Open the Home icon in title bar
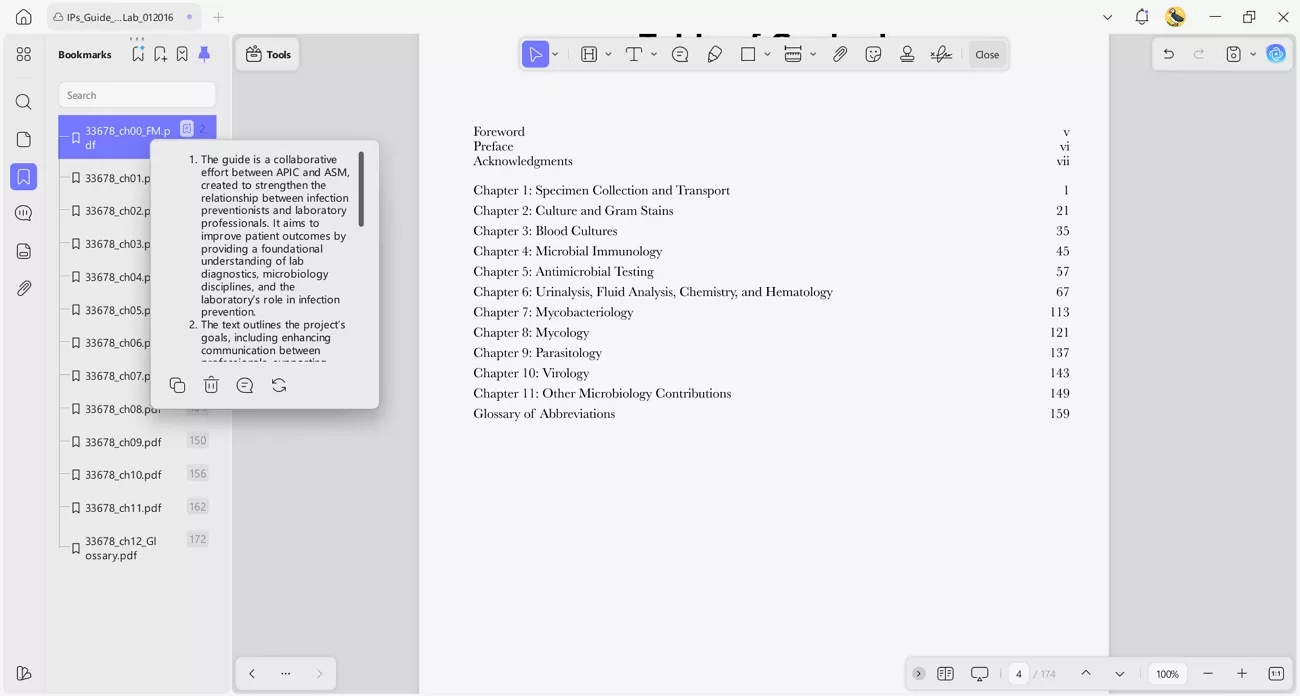This screenshot has width=1300, height=696. point(23,17)
